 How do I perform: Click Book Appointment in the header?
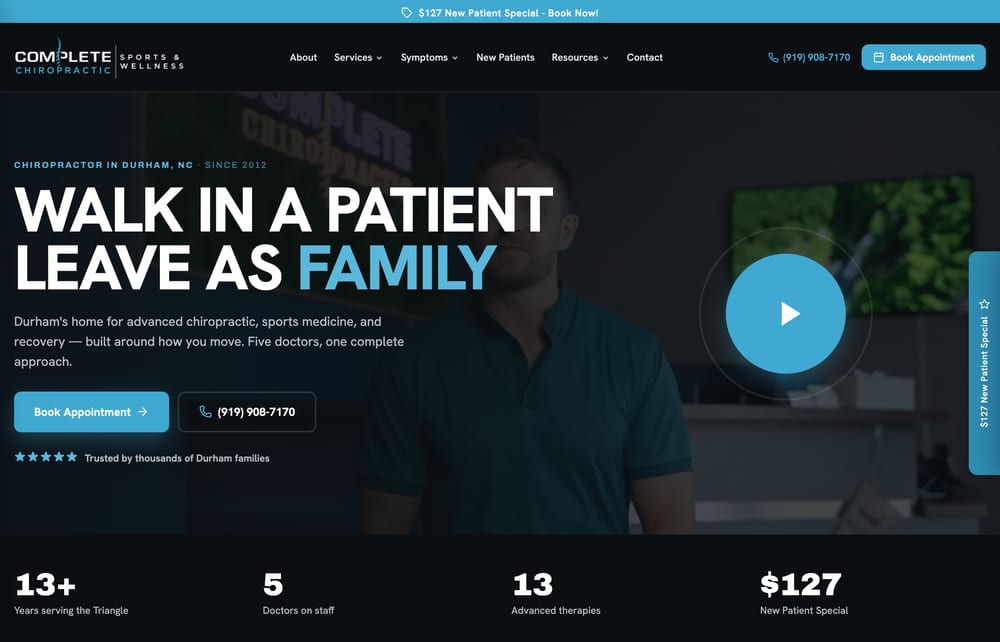[923, 57]
